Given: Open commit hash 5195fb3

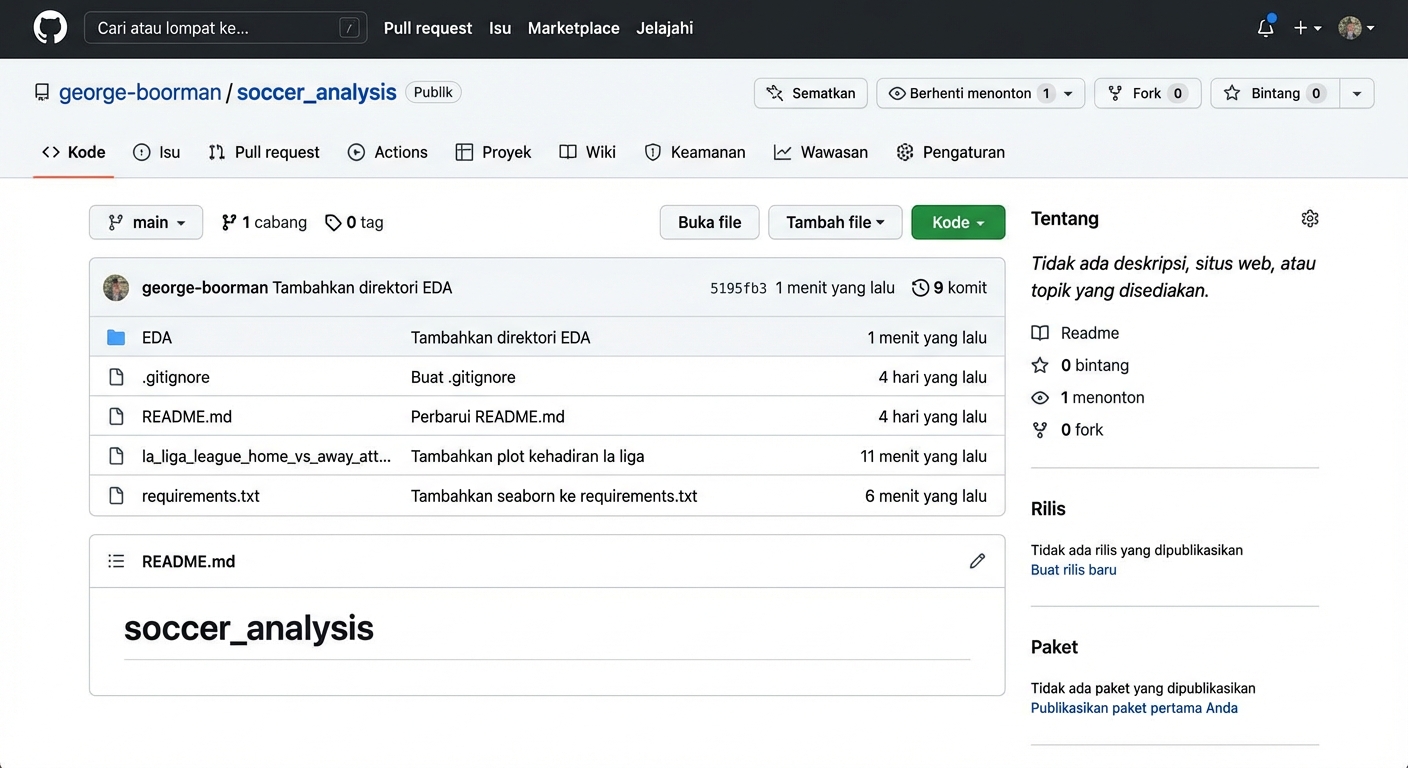Looking at the screenshot, I should [x=738, y=288].
